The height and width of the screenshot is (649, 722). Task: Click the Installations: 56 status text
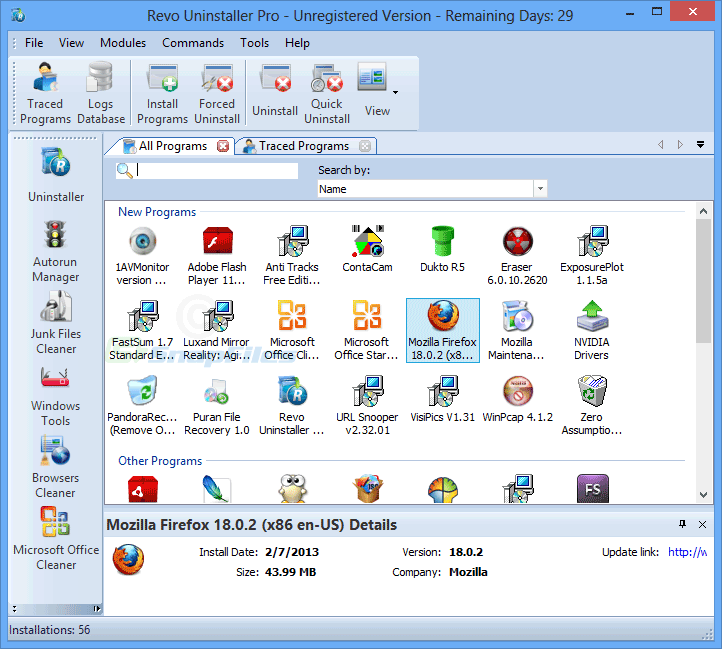pos(50,630)
